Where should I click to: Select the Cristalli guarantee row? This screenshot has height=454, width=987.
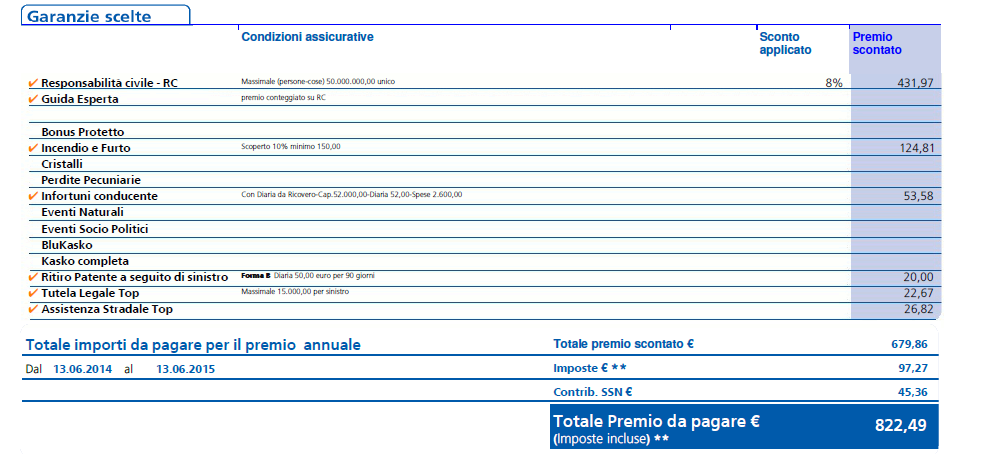click(x=62, y=164)
